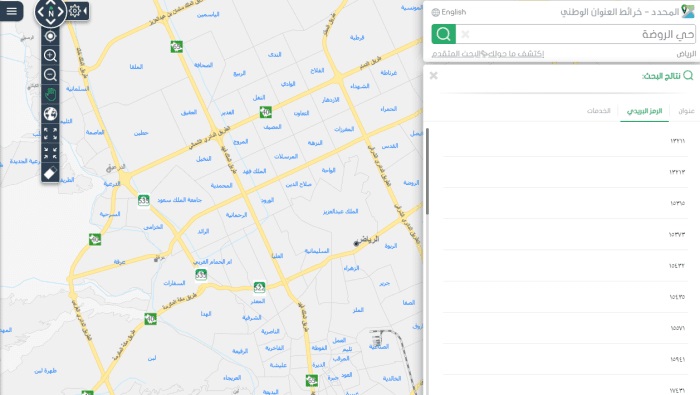Image resolution: width=700 pixels, height=395 pixels.
Task: Click the globe icon beside English
Action: (436, 12)
